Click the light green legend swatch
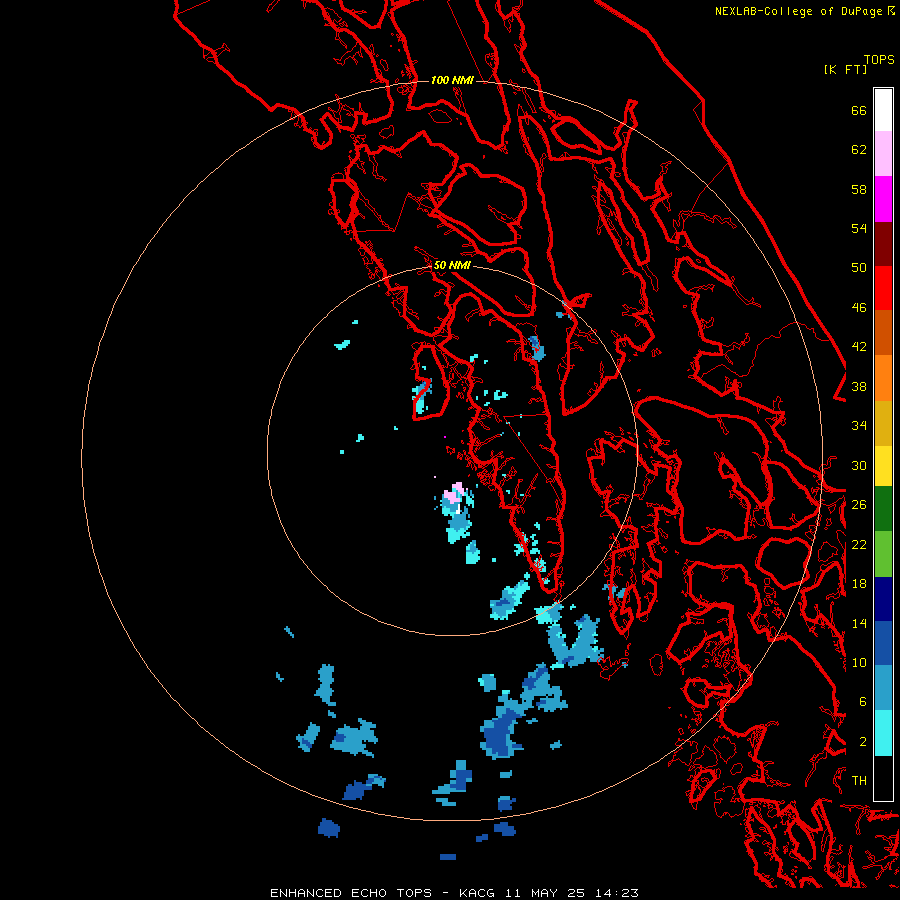Screen dimensions: 900x900 883,554
